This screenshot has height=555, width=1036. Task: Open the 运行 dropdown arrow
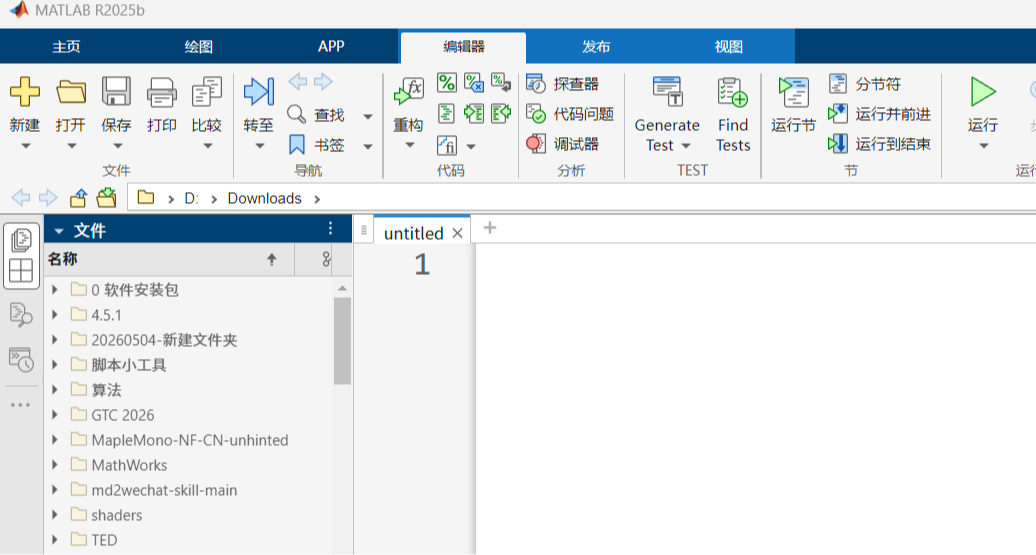pyautogui.click(x=983, y=146)
